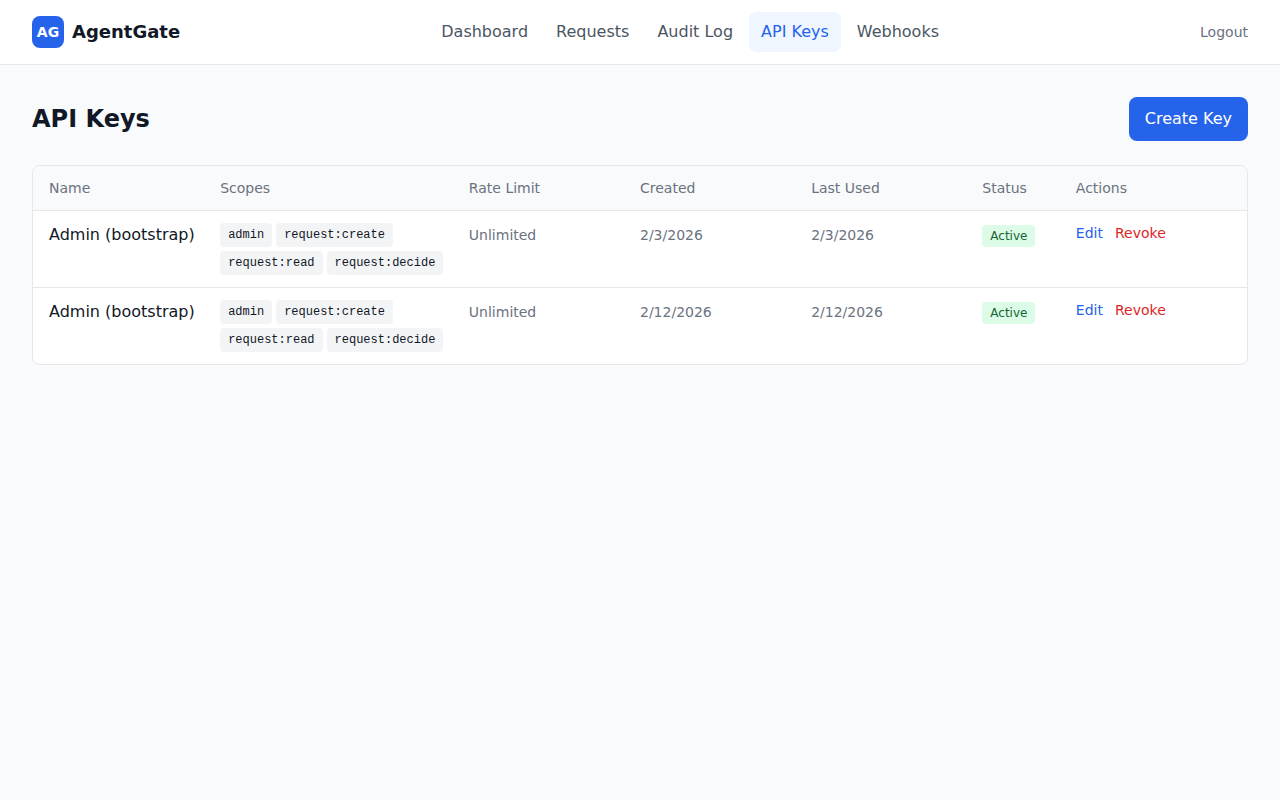Screen dimensions: 1280x800
Task: Click the Name column header
Action: [70, 188]
